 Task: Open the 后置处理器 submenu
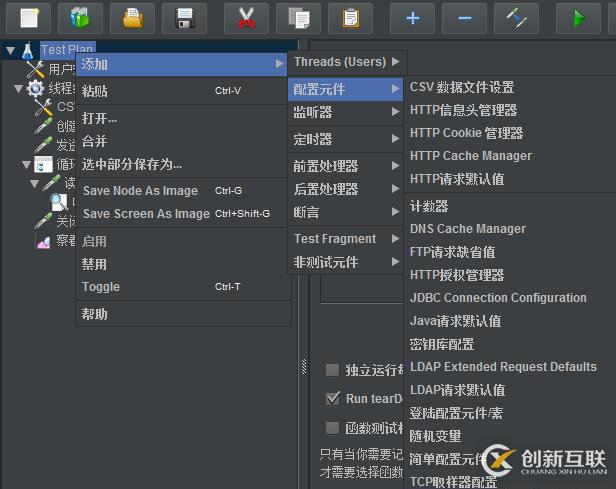346,189
